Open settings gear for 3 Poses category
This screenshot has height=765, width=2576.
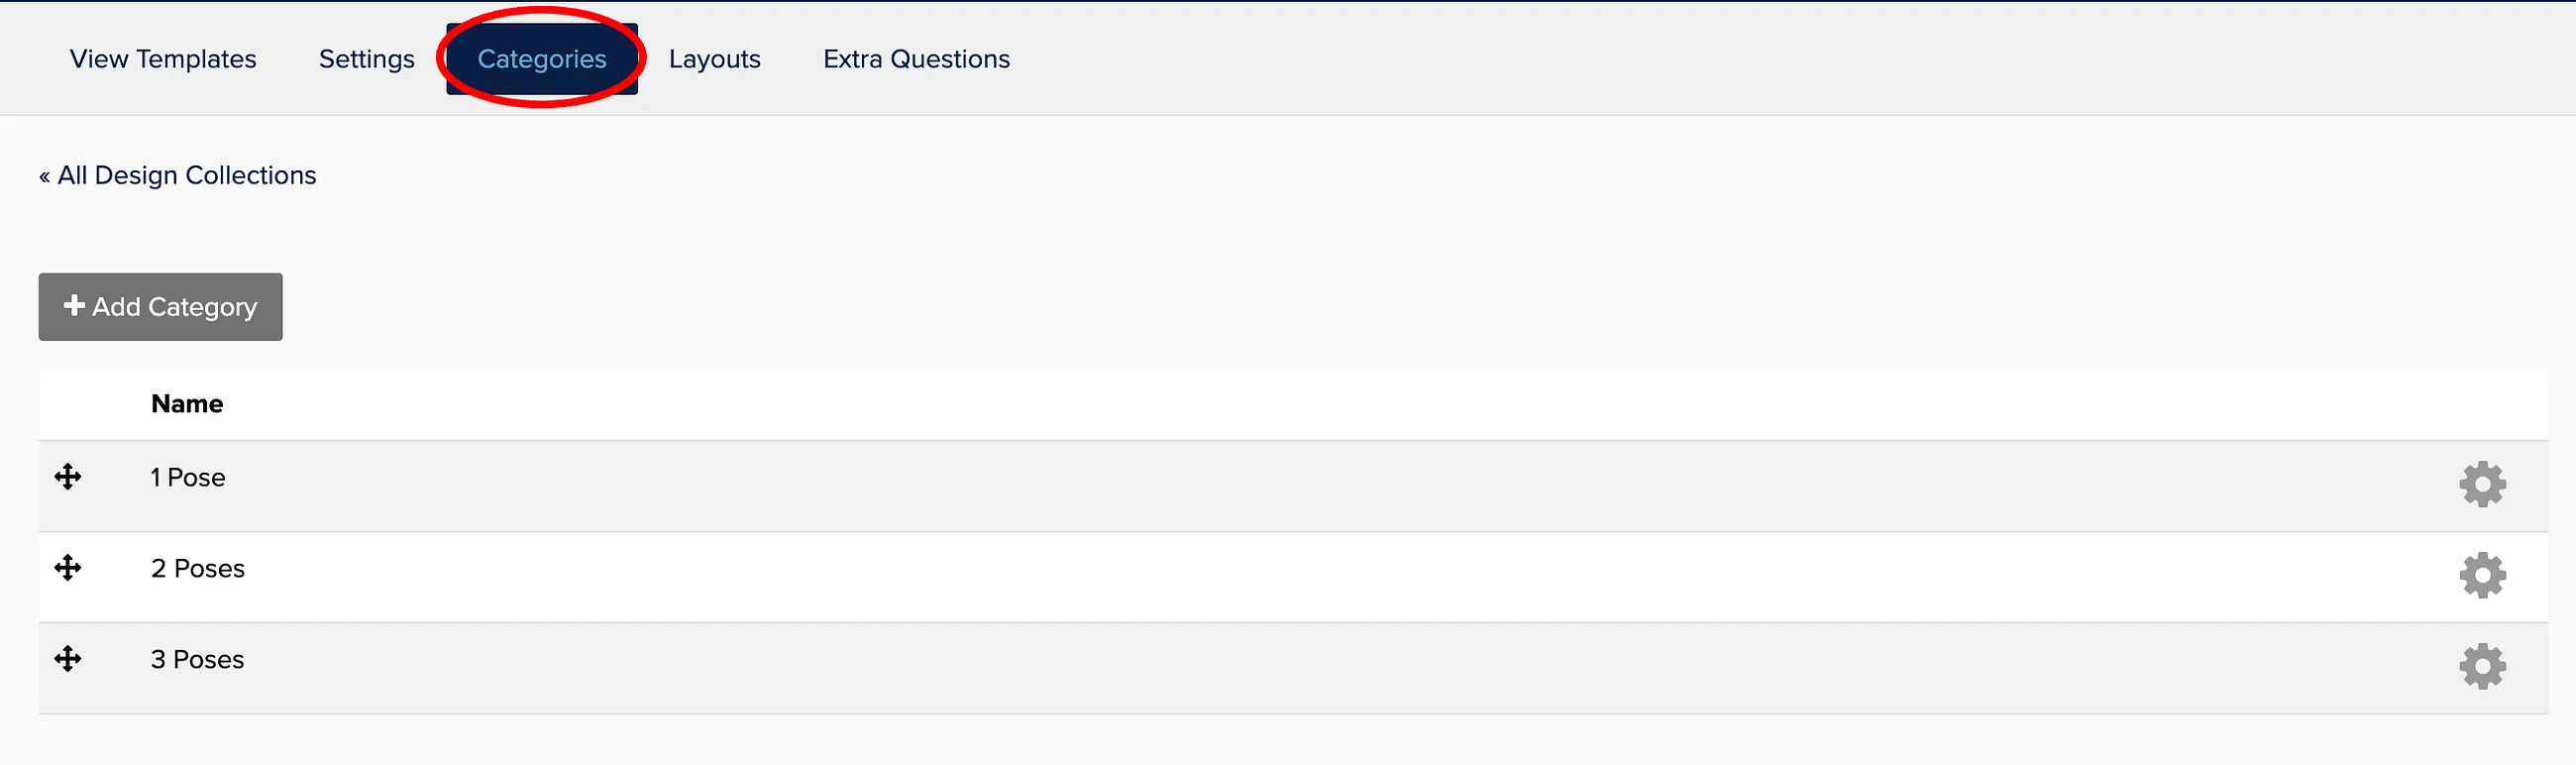[2482, 667]
